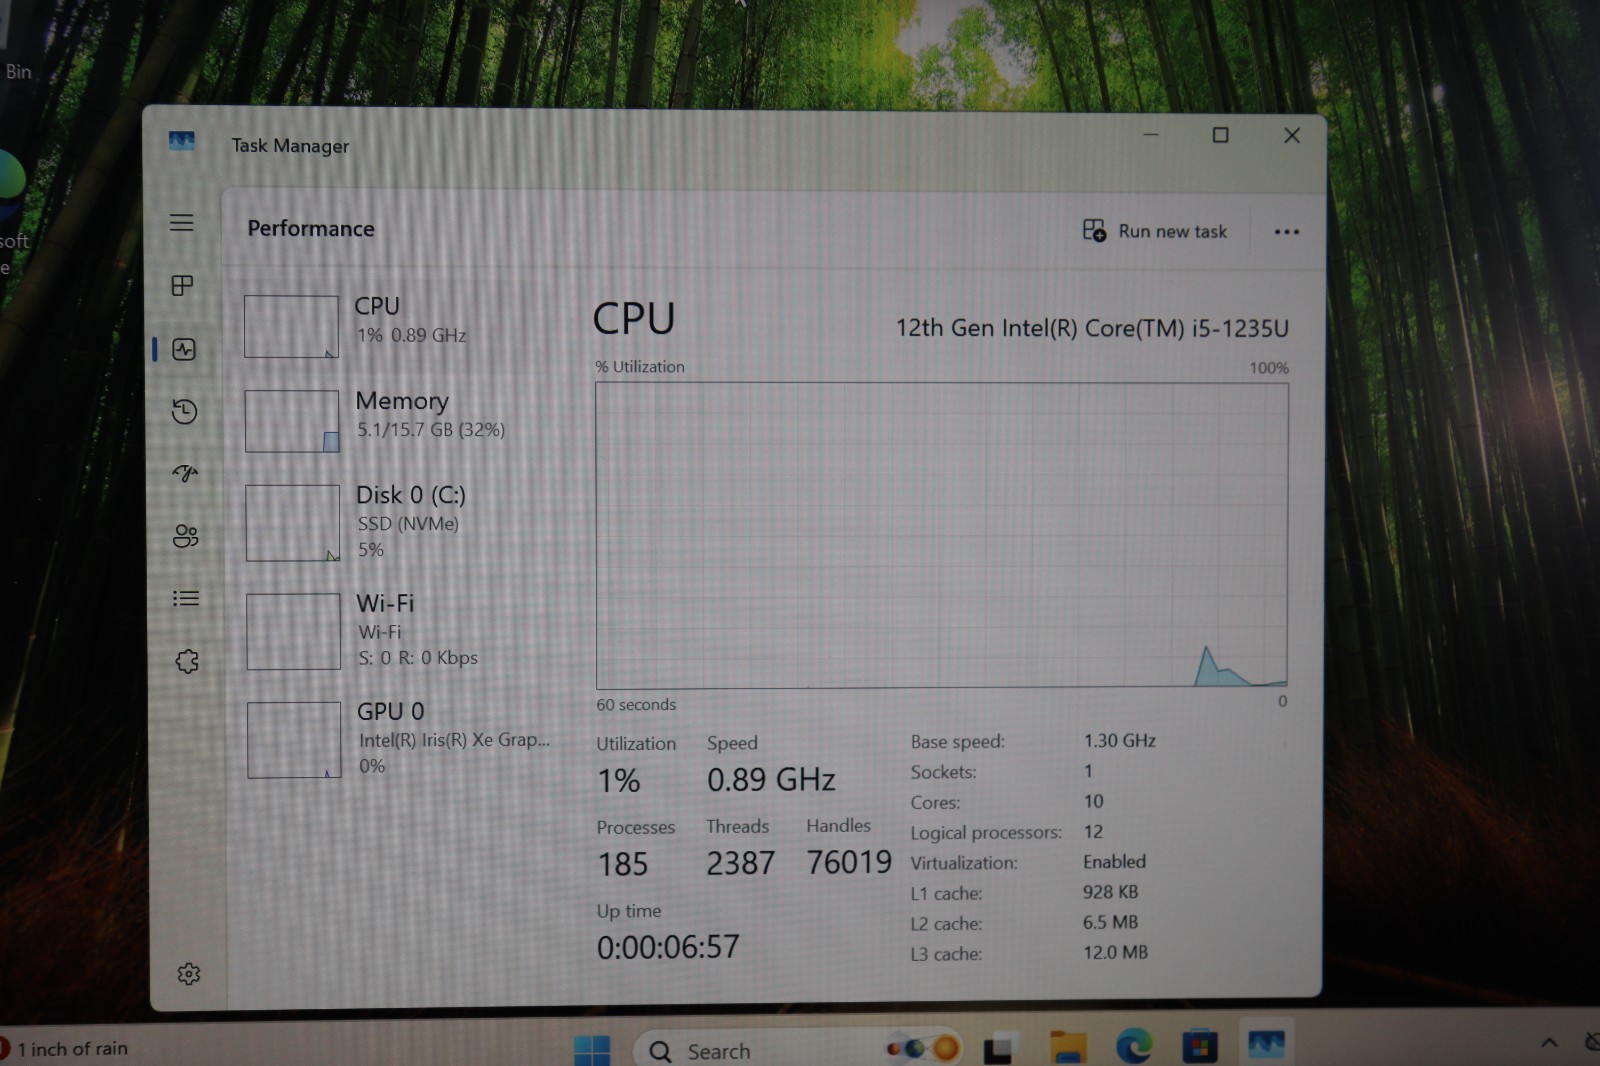Close the Task Manager window
This screenshot has width=1600, height=1066.
(1292, 136)
